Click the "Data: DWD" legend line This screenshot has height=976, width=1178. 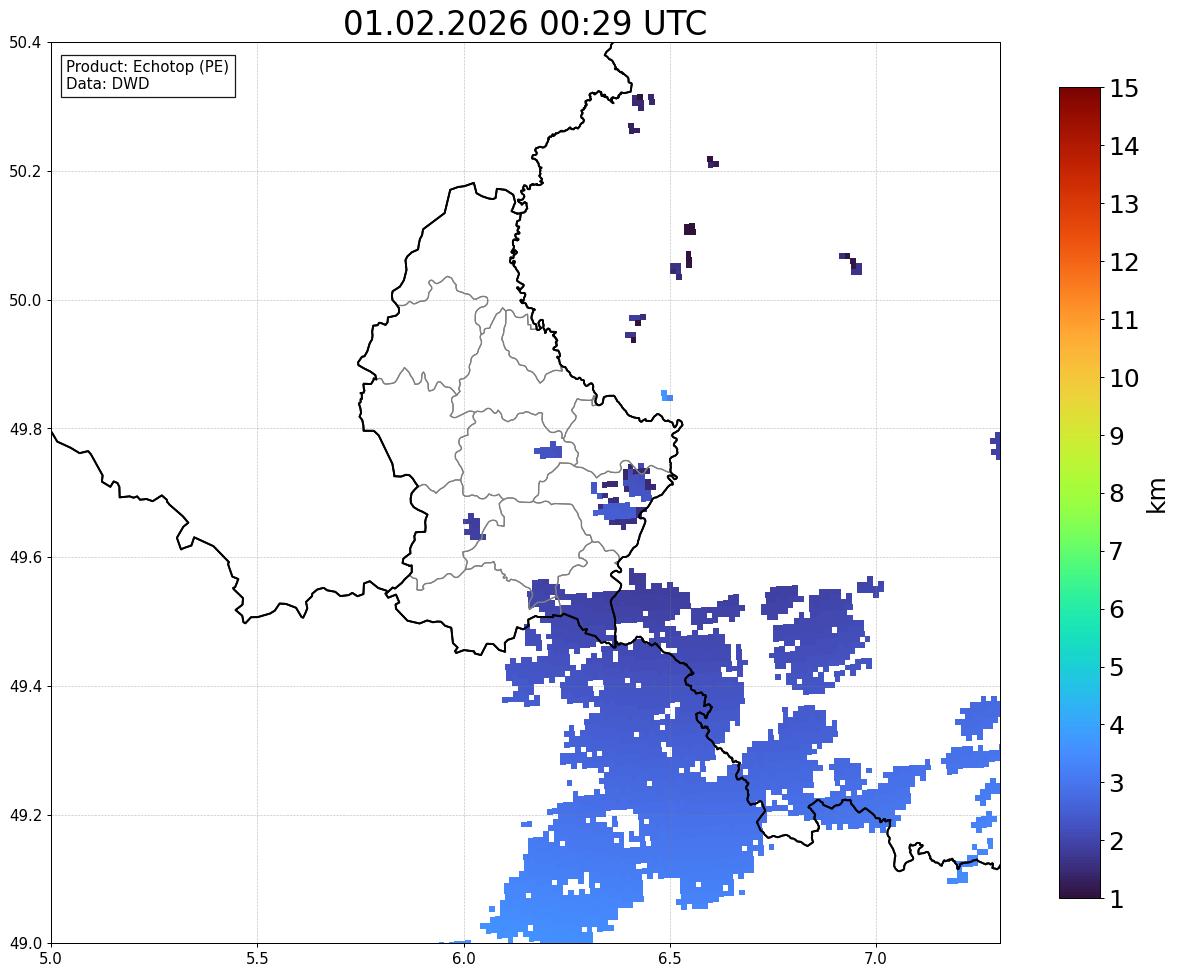coord(107,83)
